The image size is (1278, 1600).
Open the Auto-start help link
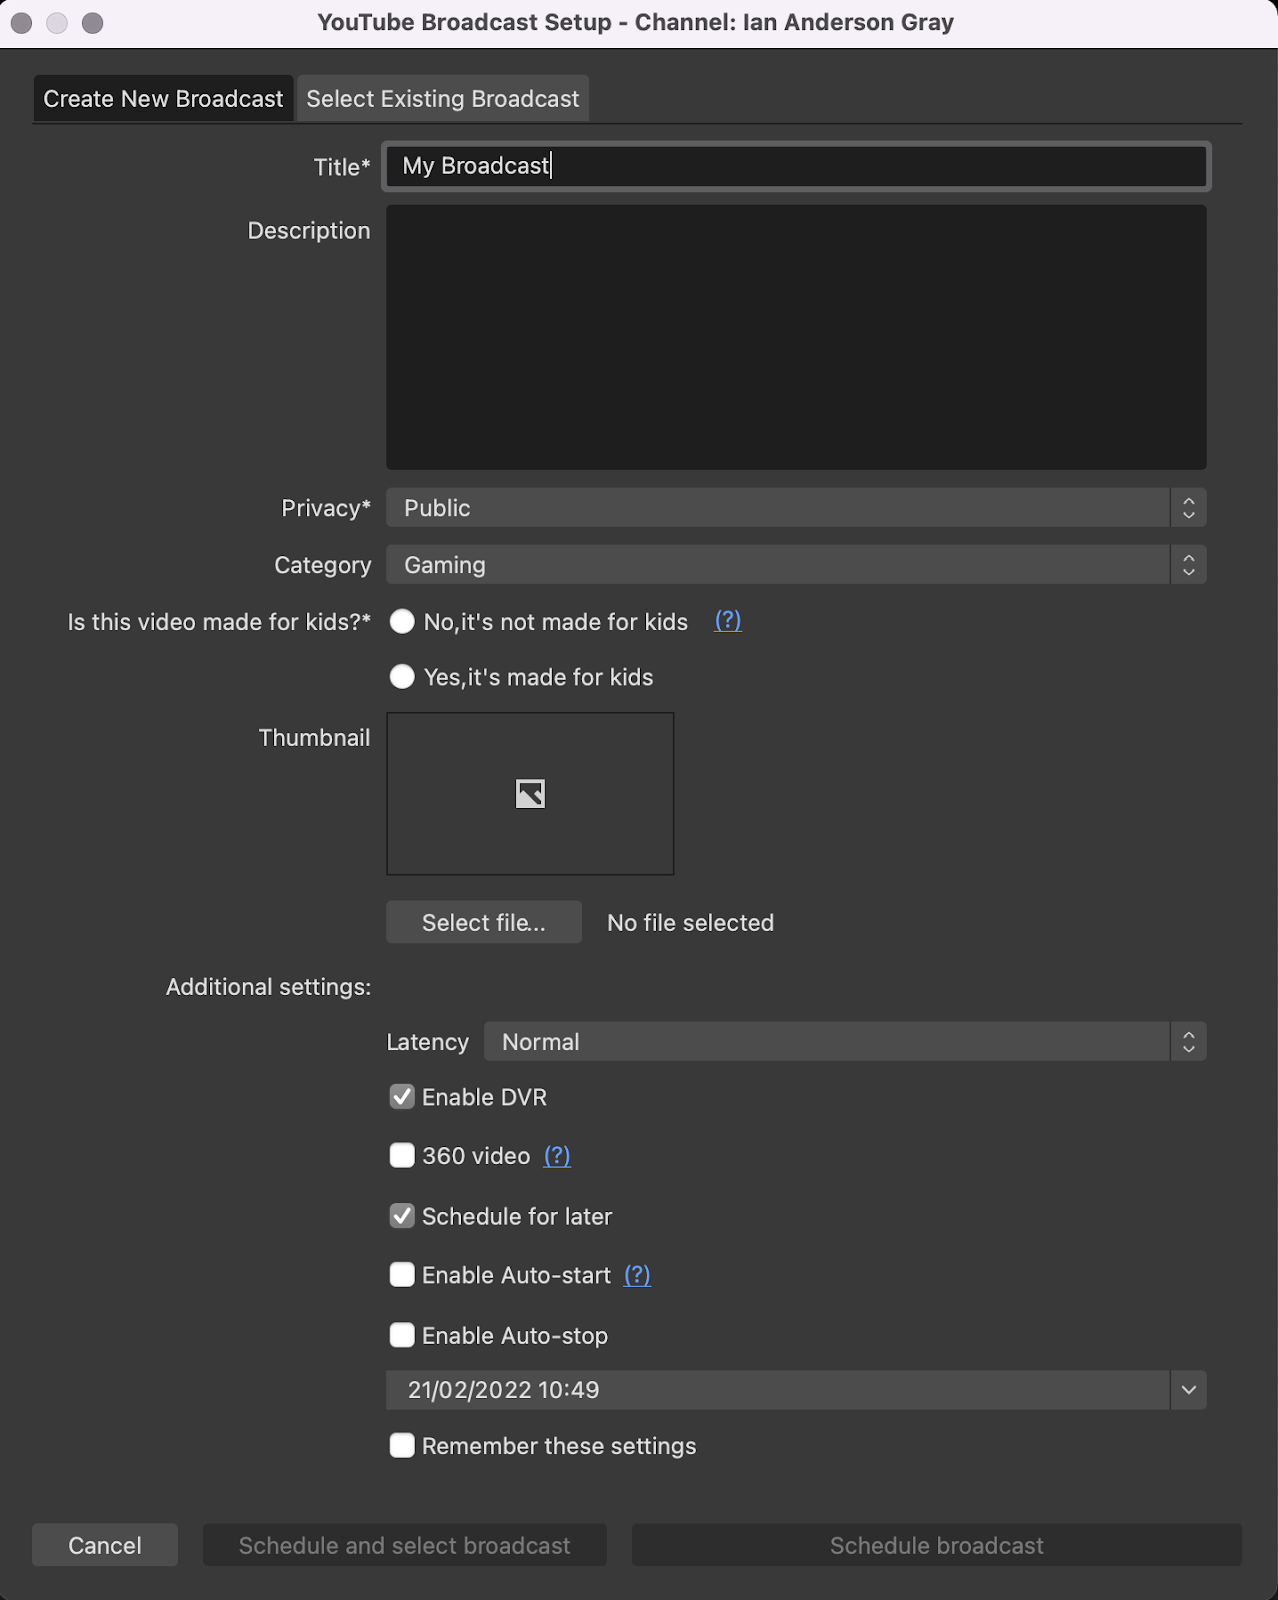tap(637, 1275)
